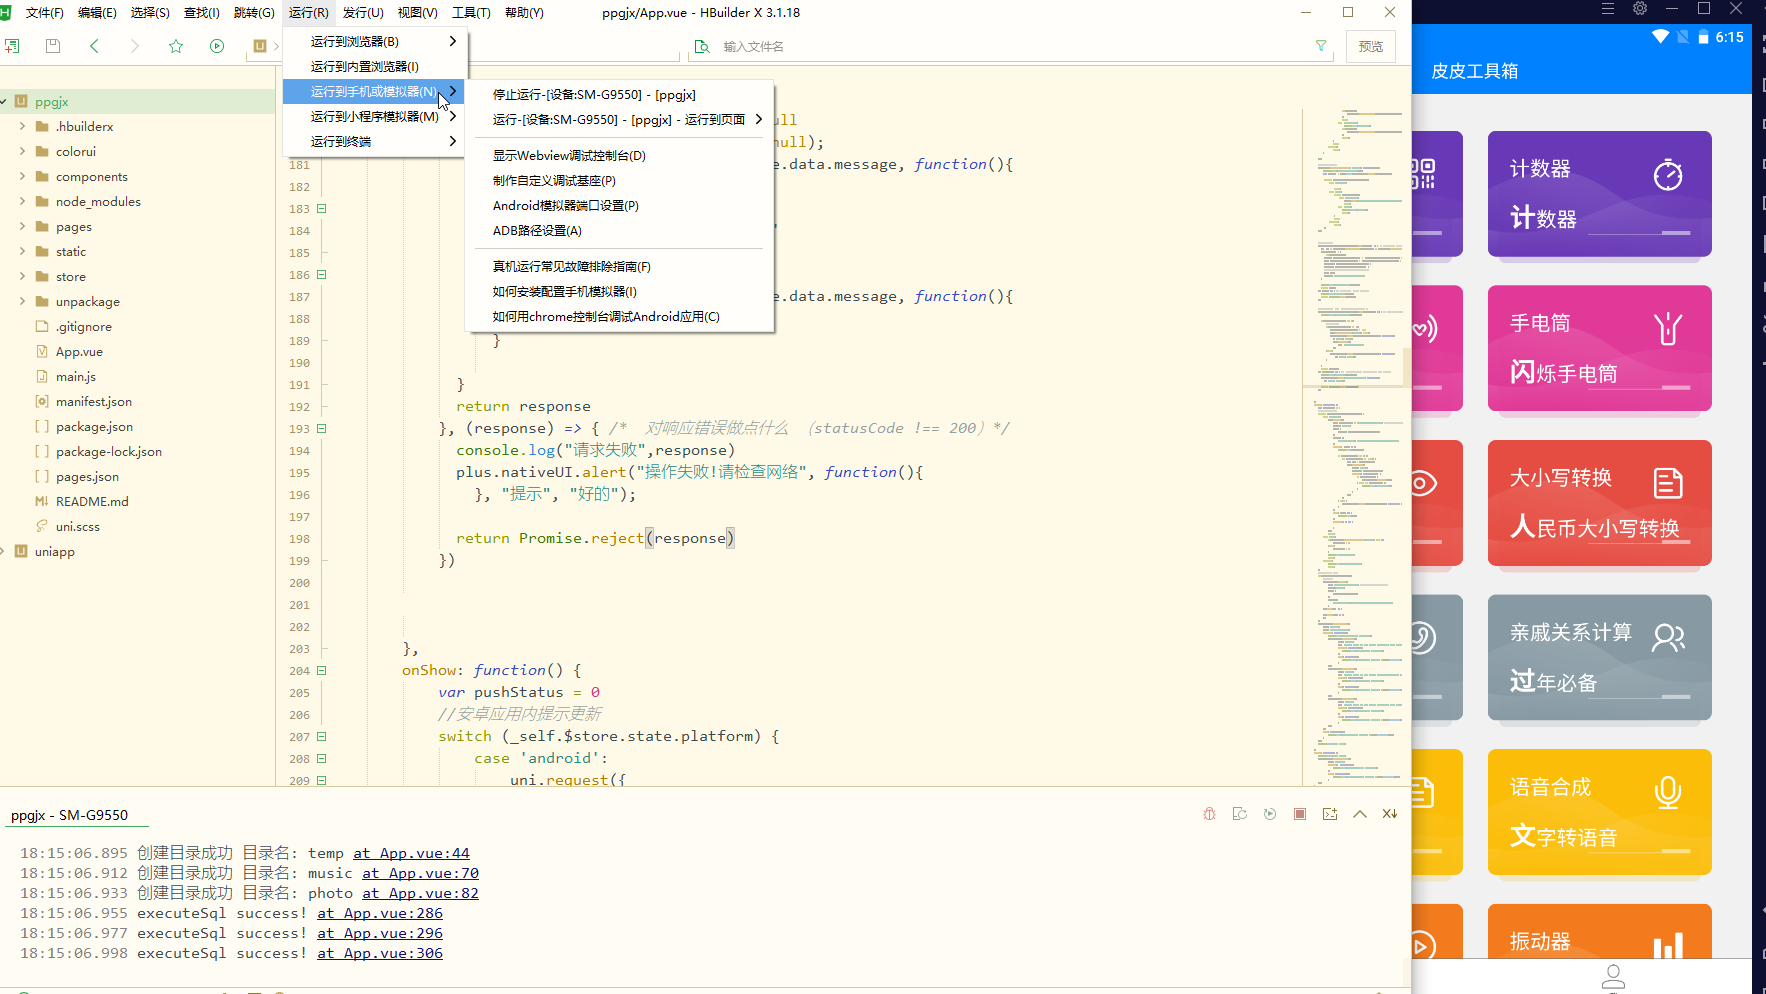Click the filter funnel icon

click(x=1321, y=46)
